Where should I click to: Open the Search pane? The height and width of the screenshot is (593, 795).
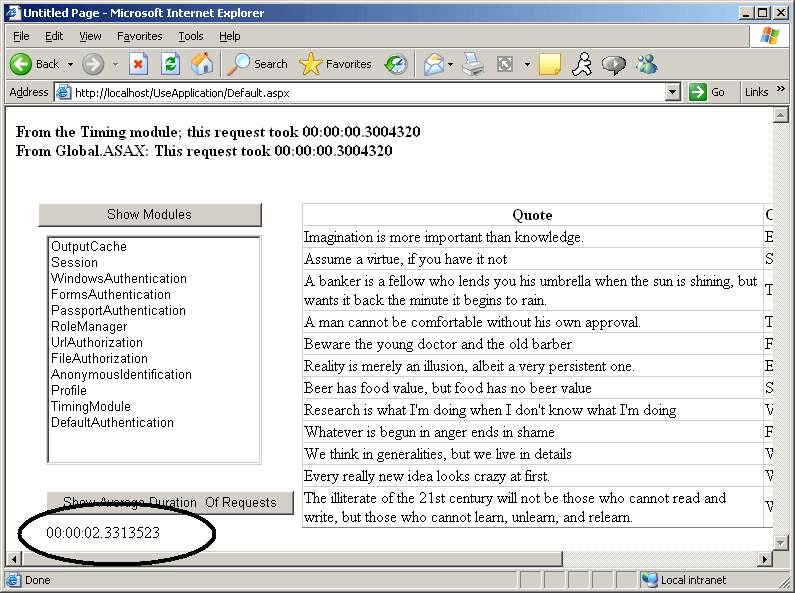click(258, 64)
